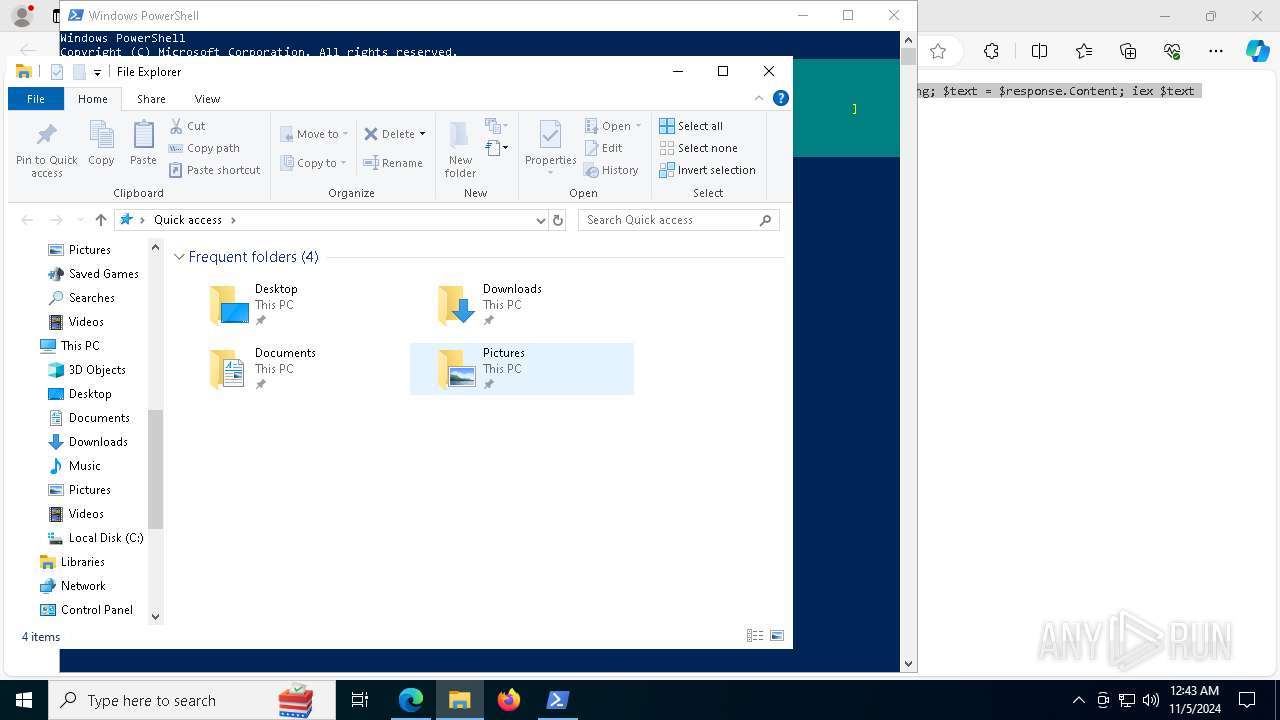The image size is (1280, 720).
Task: Select Saved Games in navigation pane
Action: (93, 274)
